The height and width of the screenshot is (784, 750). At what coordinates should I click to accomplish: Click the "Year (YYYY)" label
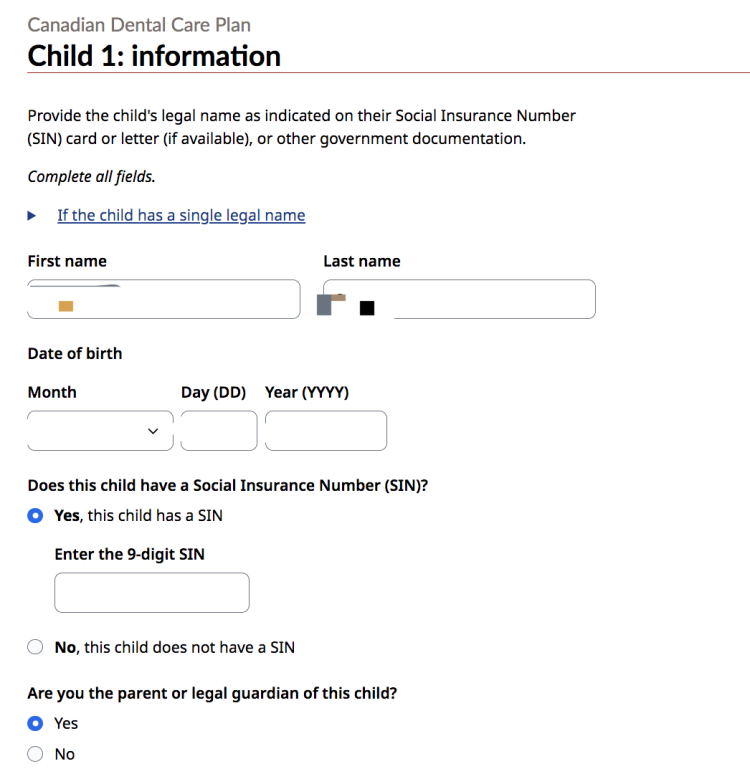(307, 392)
